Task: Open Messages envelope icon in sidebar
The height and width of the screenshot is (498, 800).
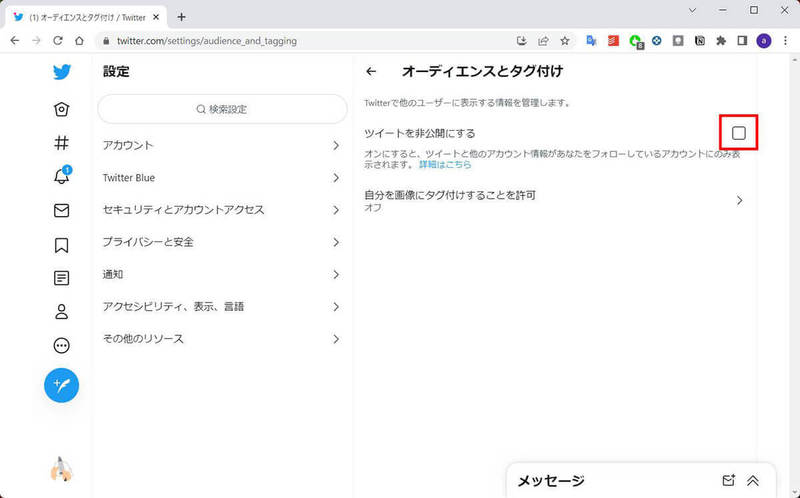Action: coord(62,210)
